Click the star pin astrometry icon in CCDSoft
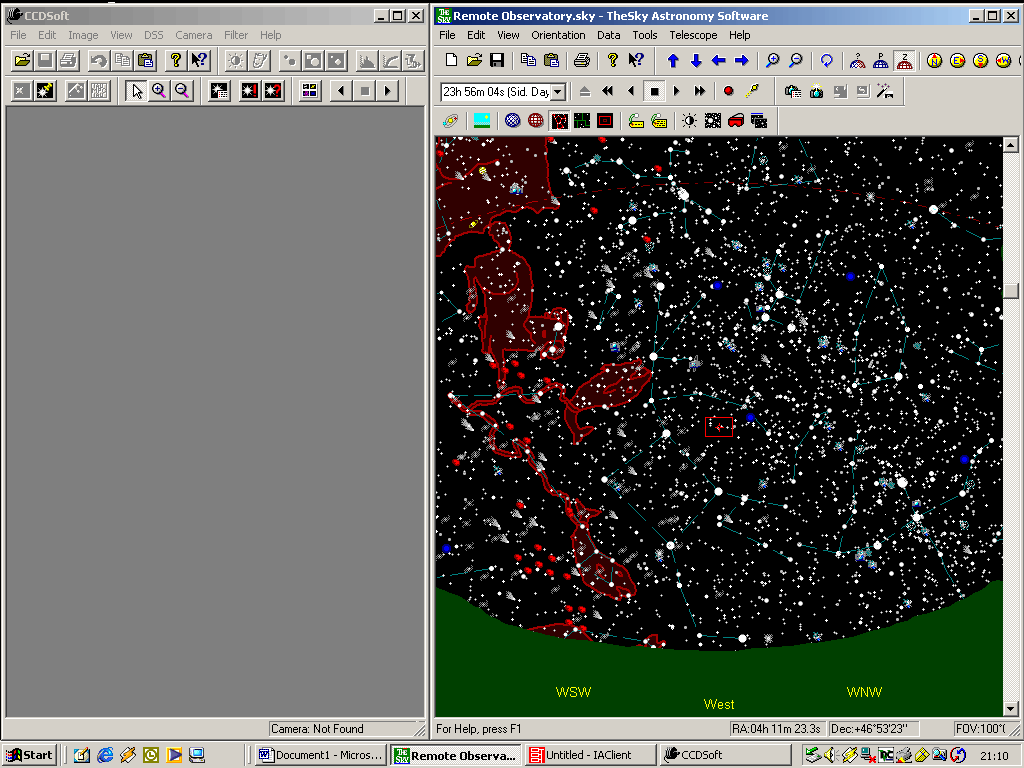Screen dimensions: 1024x768 point(44,91)
